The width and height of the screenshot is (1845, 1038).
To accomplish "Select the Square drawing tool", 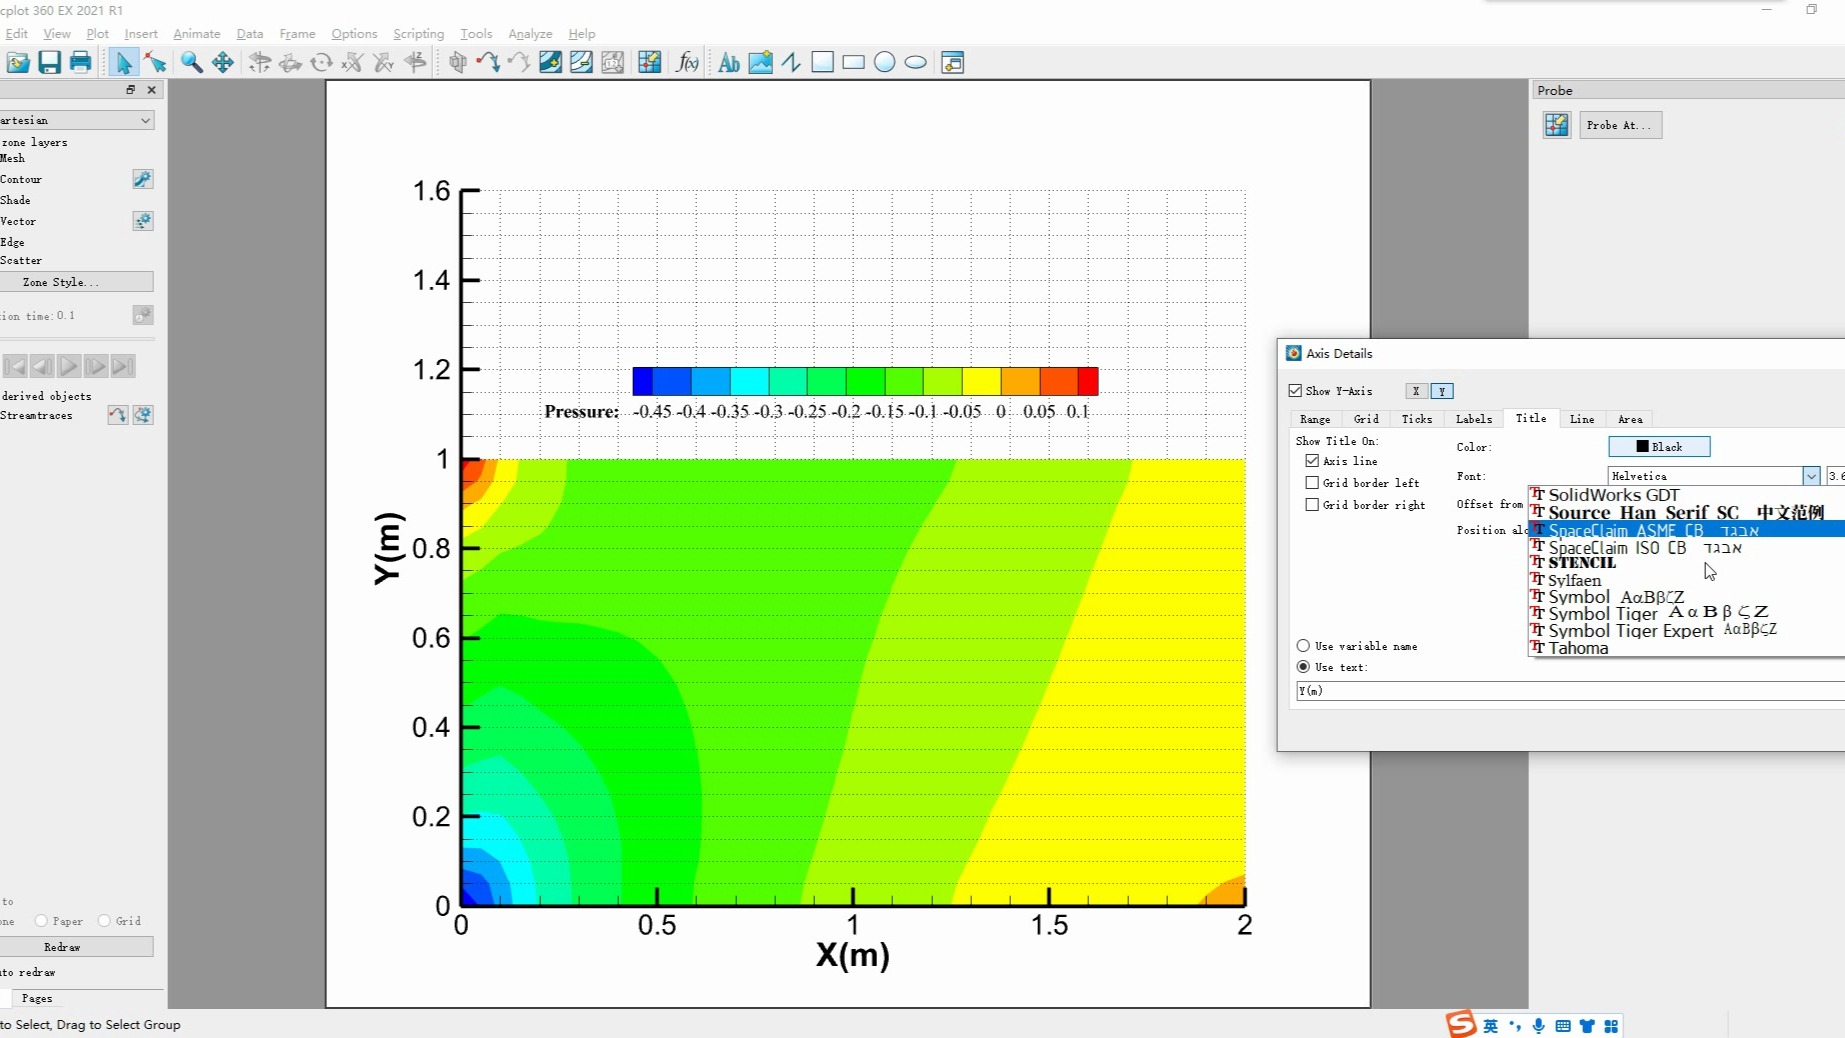I will 822,63.
